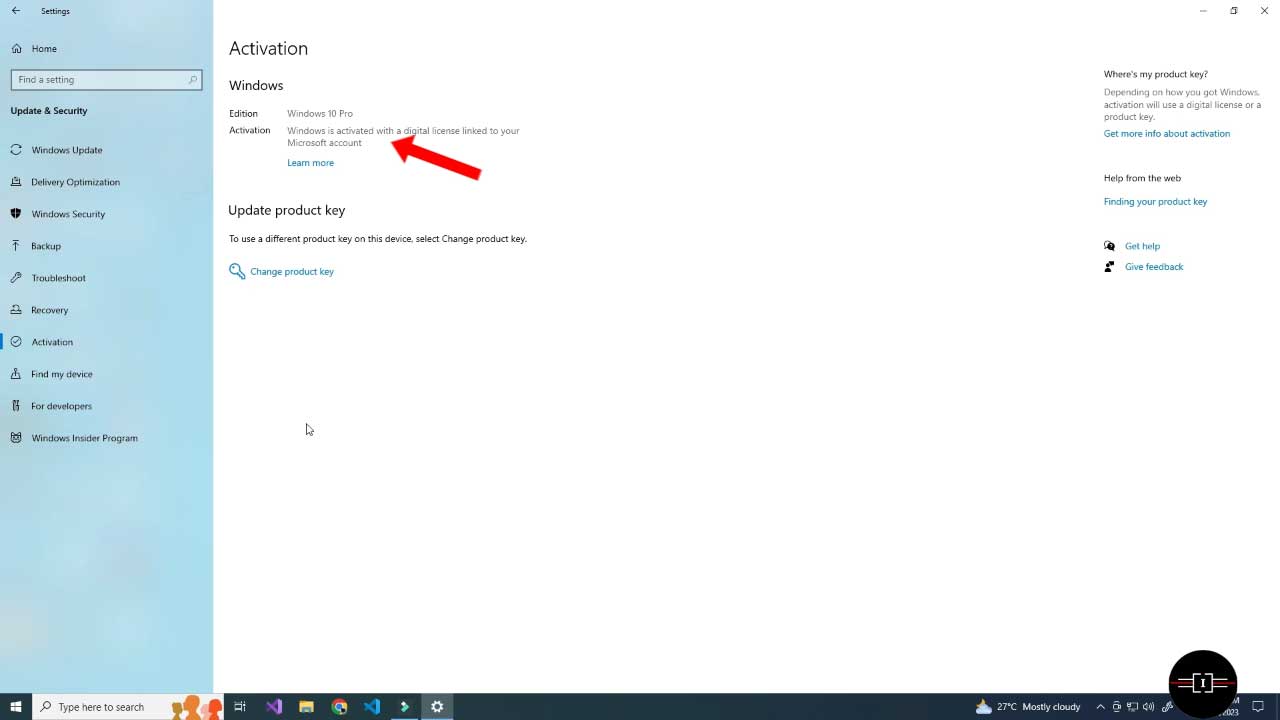Viewport: 1280px width, 720px height.
Task: Click the Give feedback person icon
Action: click(1109, 267)
